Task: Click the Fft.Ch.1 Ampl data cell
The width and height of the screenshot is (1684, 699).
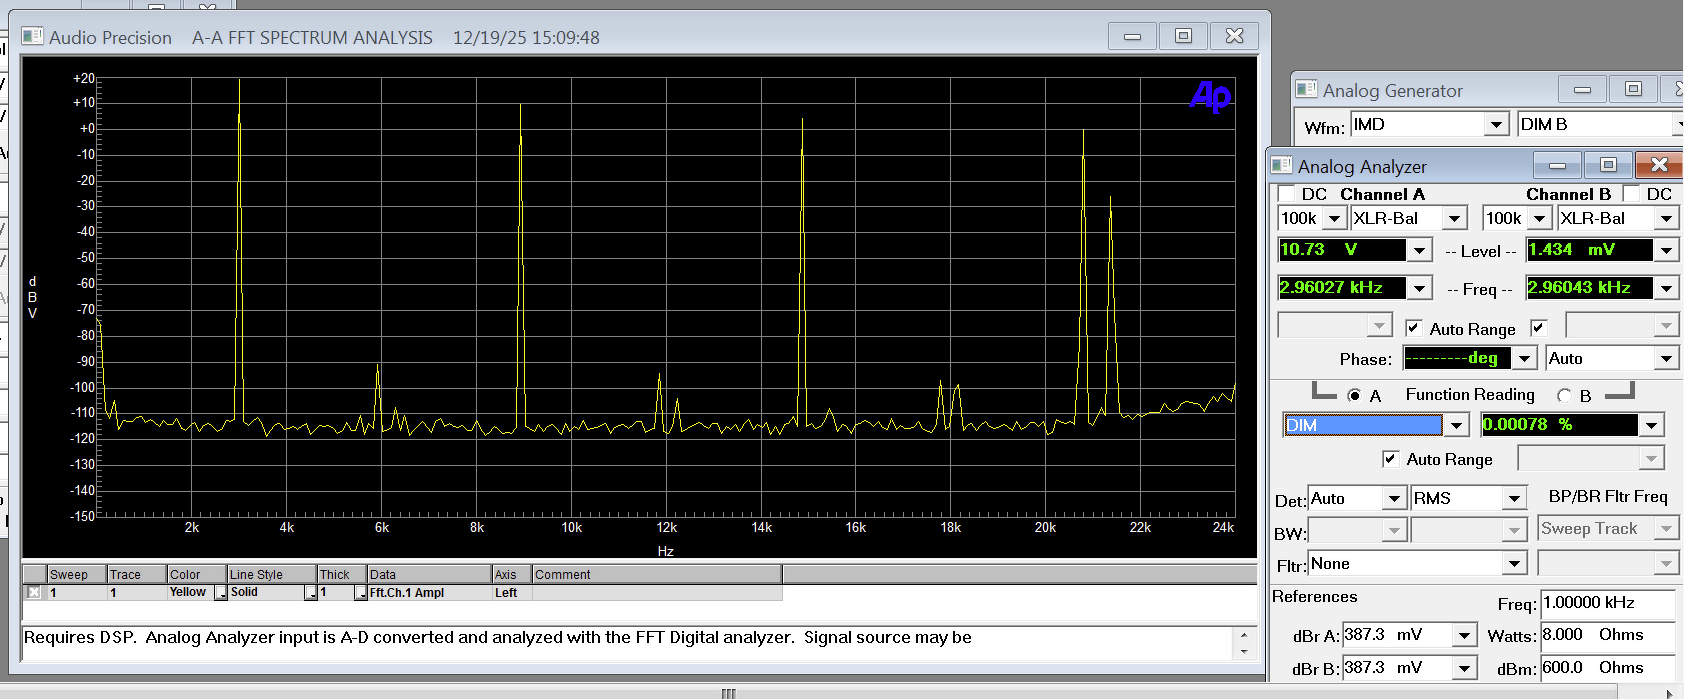Action: click(x=429, y=592)
